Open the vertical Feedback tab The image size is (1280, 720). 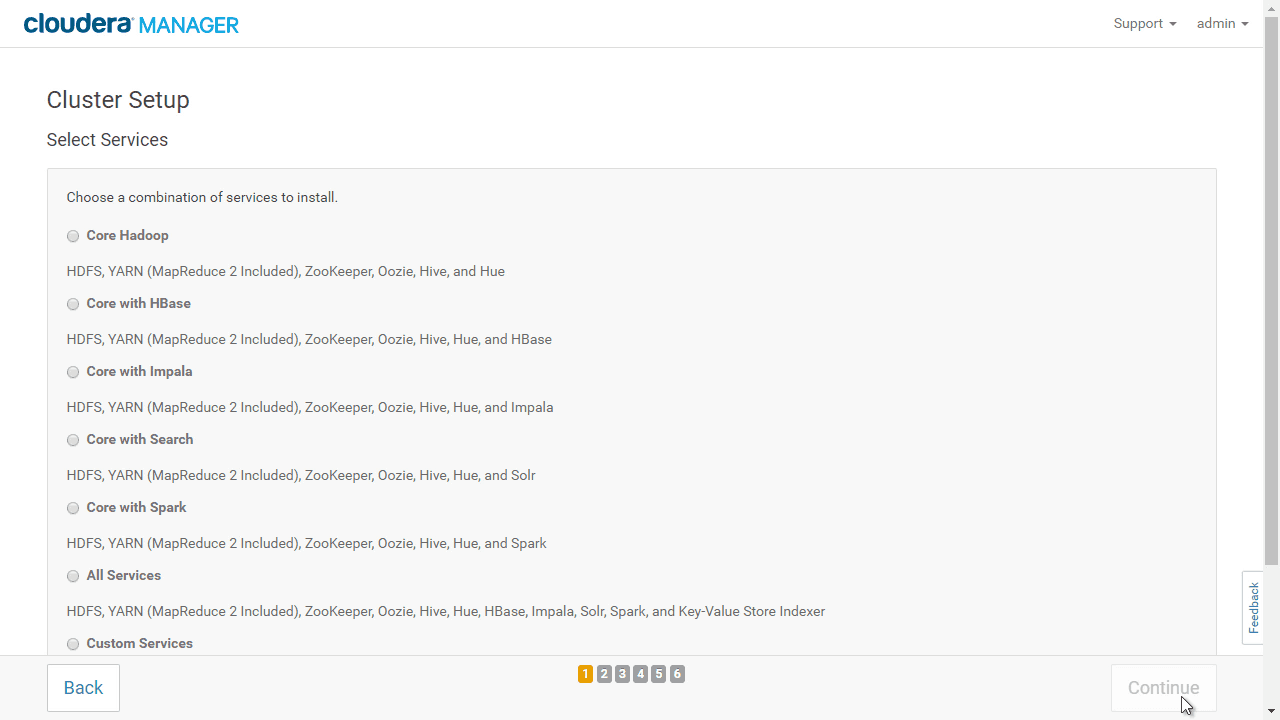click(1253, 608)
